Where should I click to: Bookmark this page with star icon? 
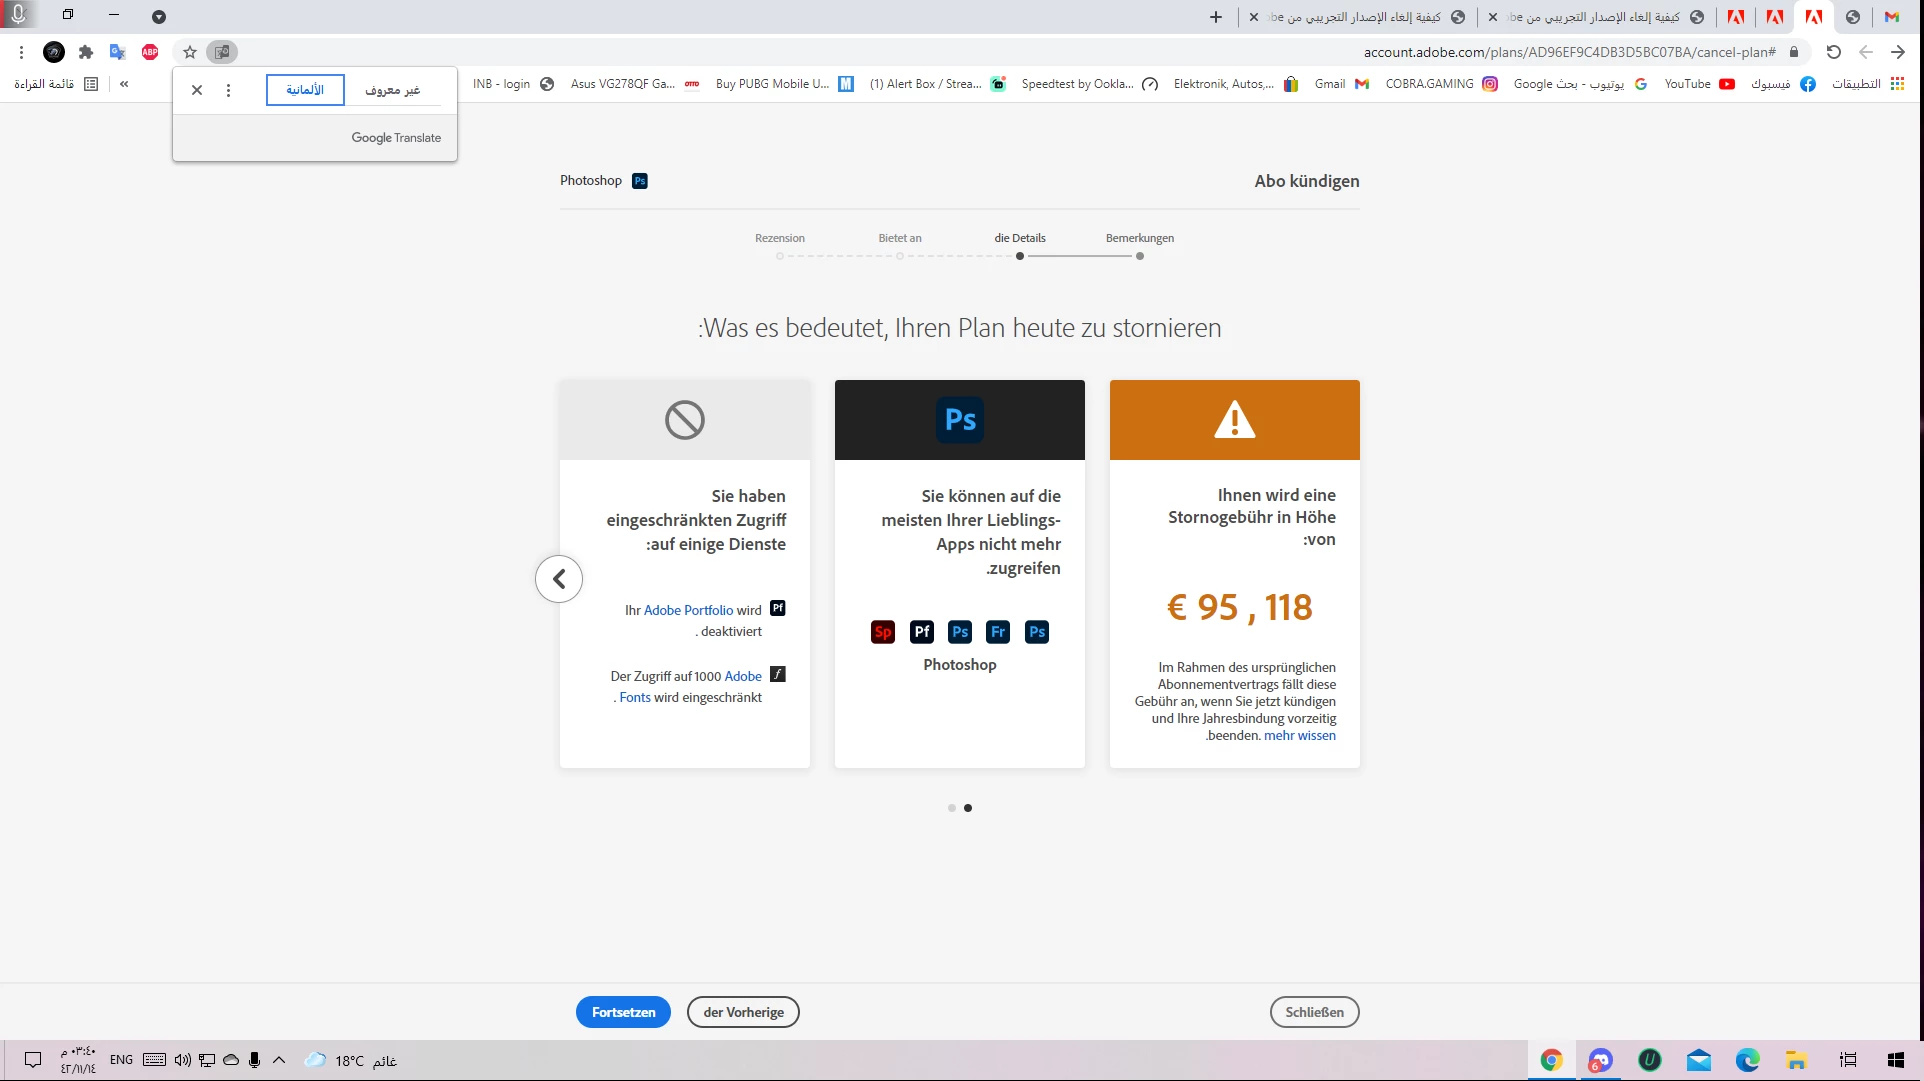pyautogui.click(x=190, y=52)
